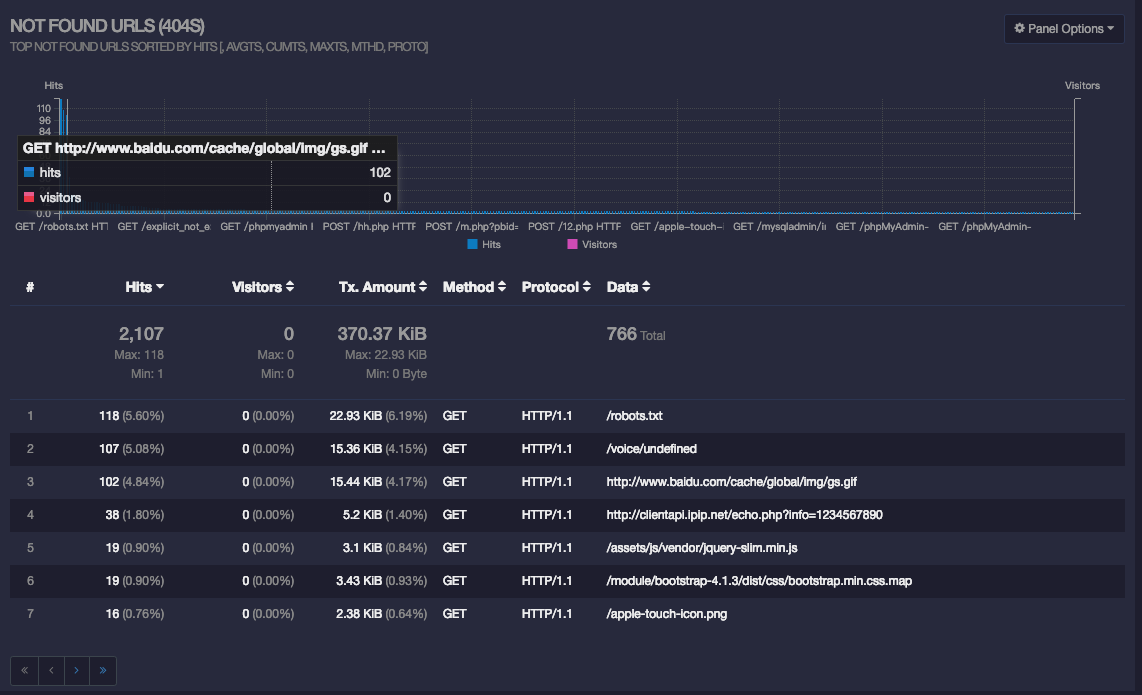
Task: Click the Data column sort icon
Action: pyautogui.click(x=647, y=286)
